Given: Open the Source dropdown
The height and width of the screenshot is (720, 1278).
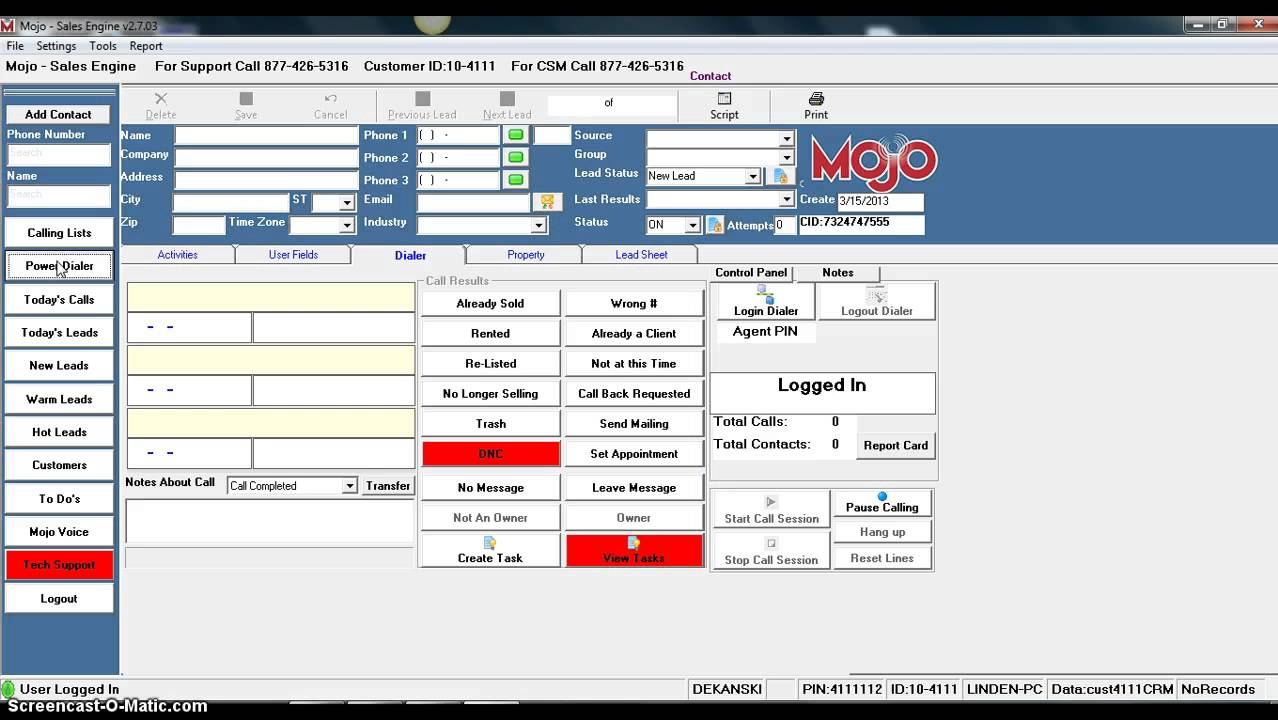Looking at the screenshot, I should pyautogui.click(x=786, y=139).
